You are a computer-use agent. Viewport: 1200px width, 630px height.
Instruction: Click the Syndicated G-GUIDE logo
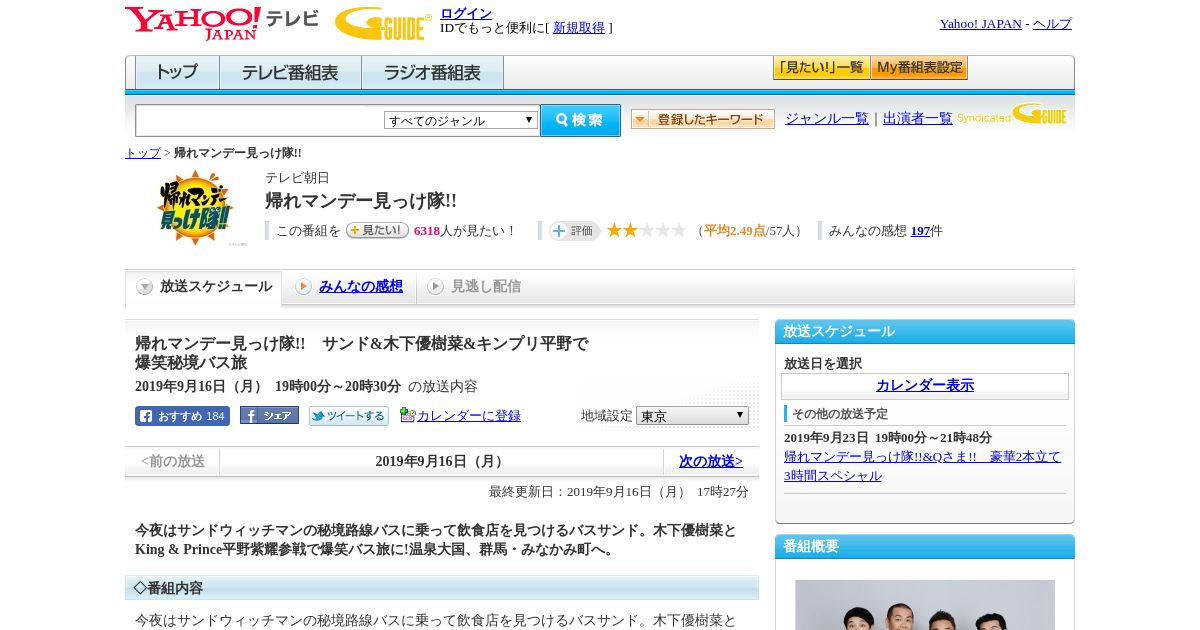point(1011,114)
